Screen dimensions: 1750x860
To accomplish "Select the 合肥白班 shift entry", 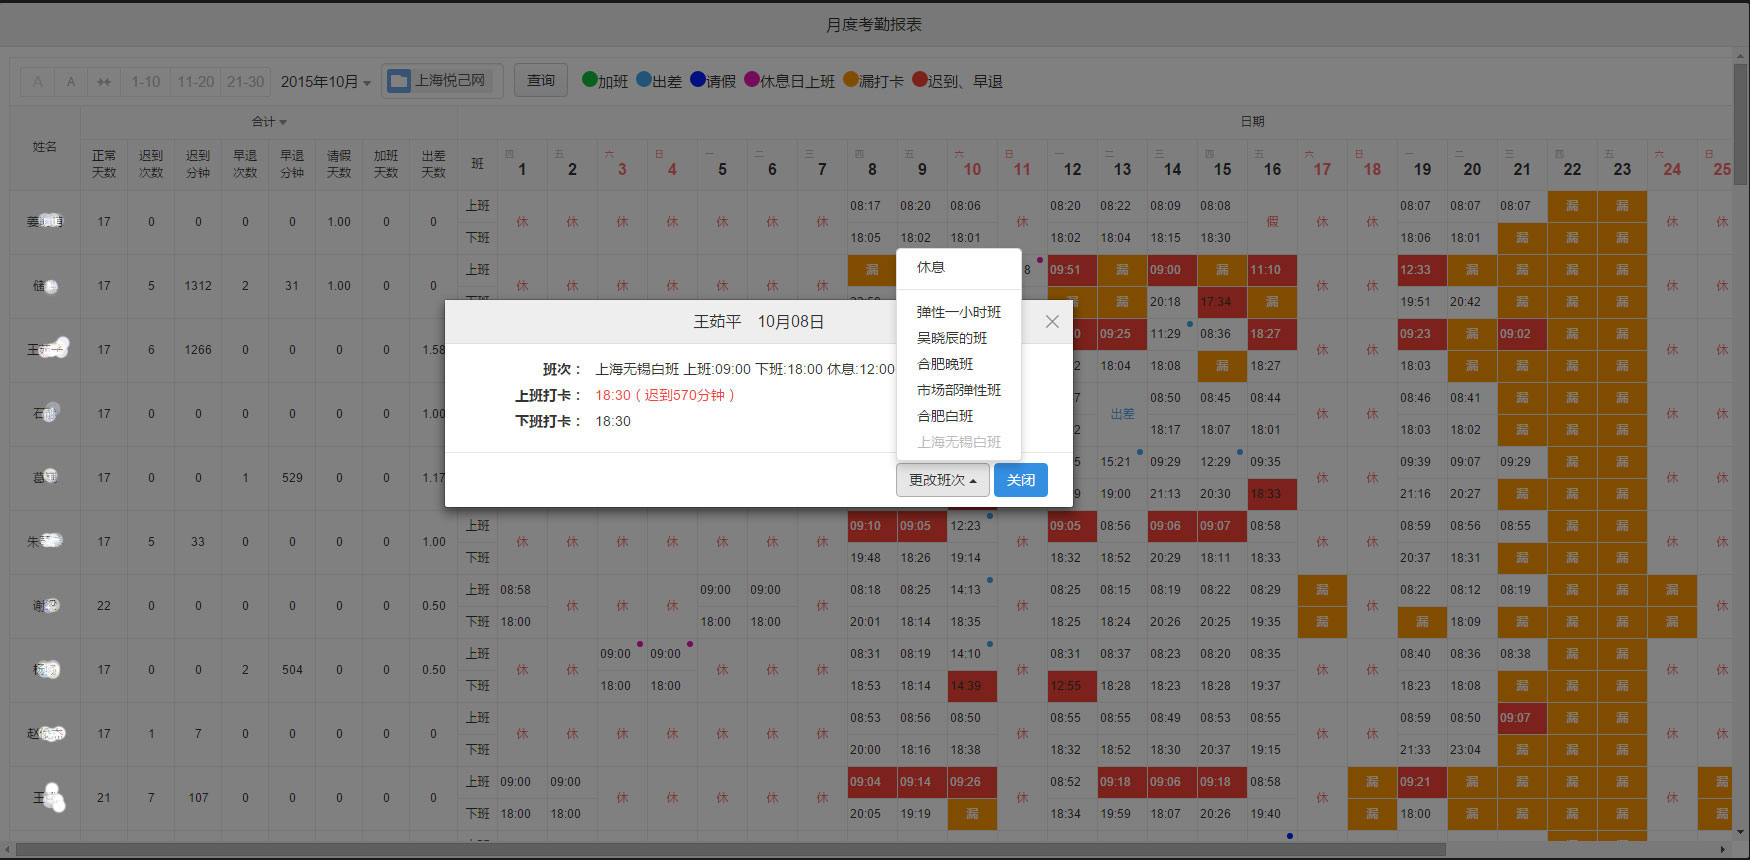I will [945, 416].
